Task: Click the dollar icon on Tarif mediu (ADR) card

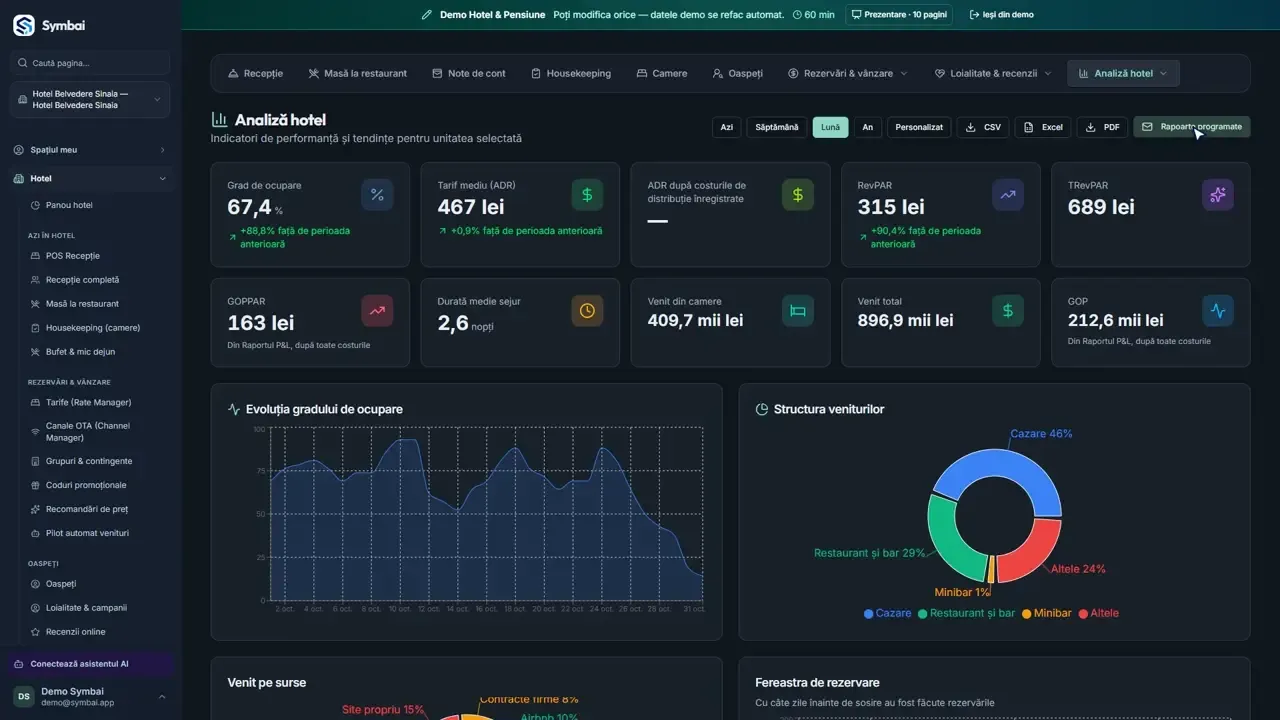Action: tap(587, 195)
